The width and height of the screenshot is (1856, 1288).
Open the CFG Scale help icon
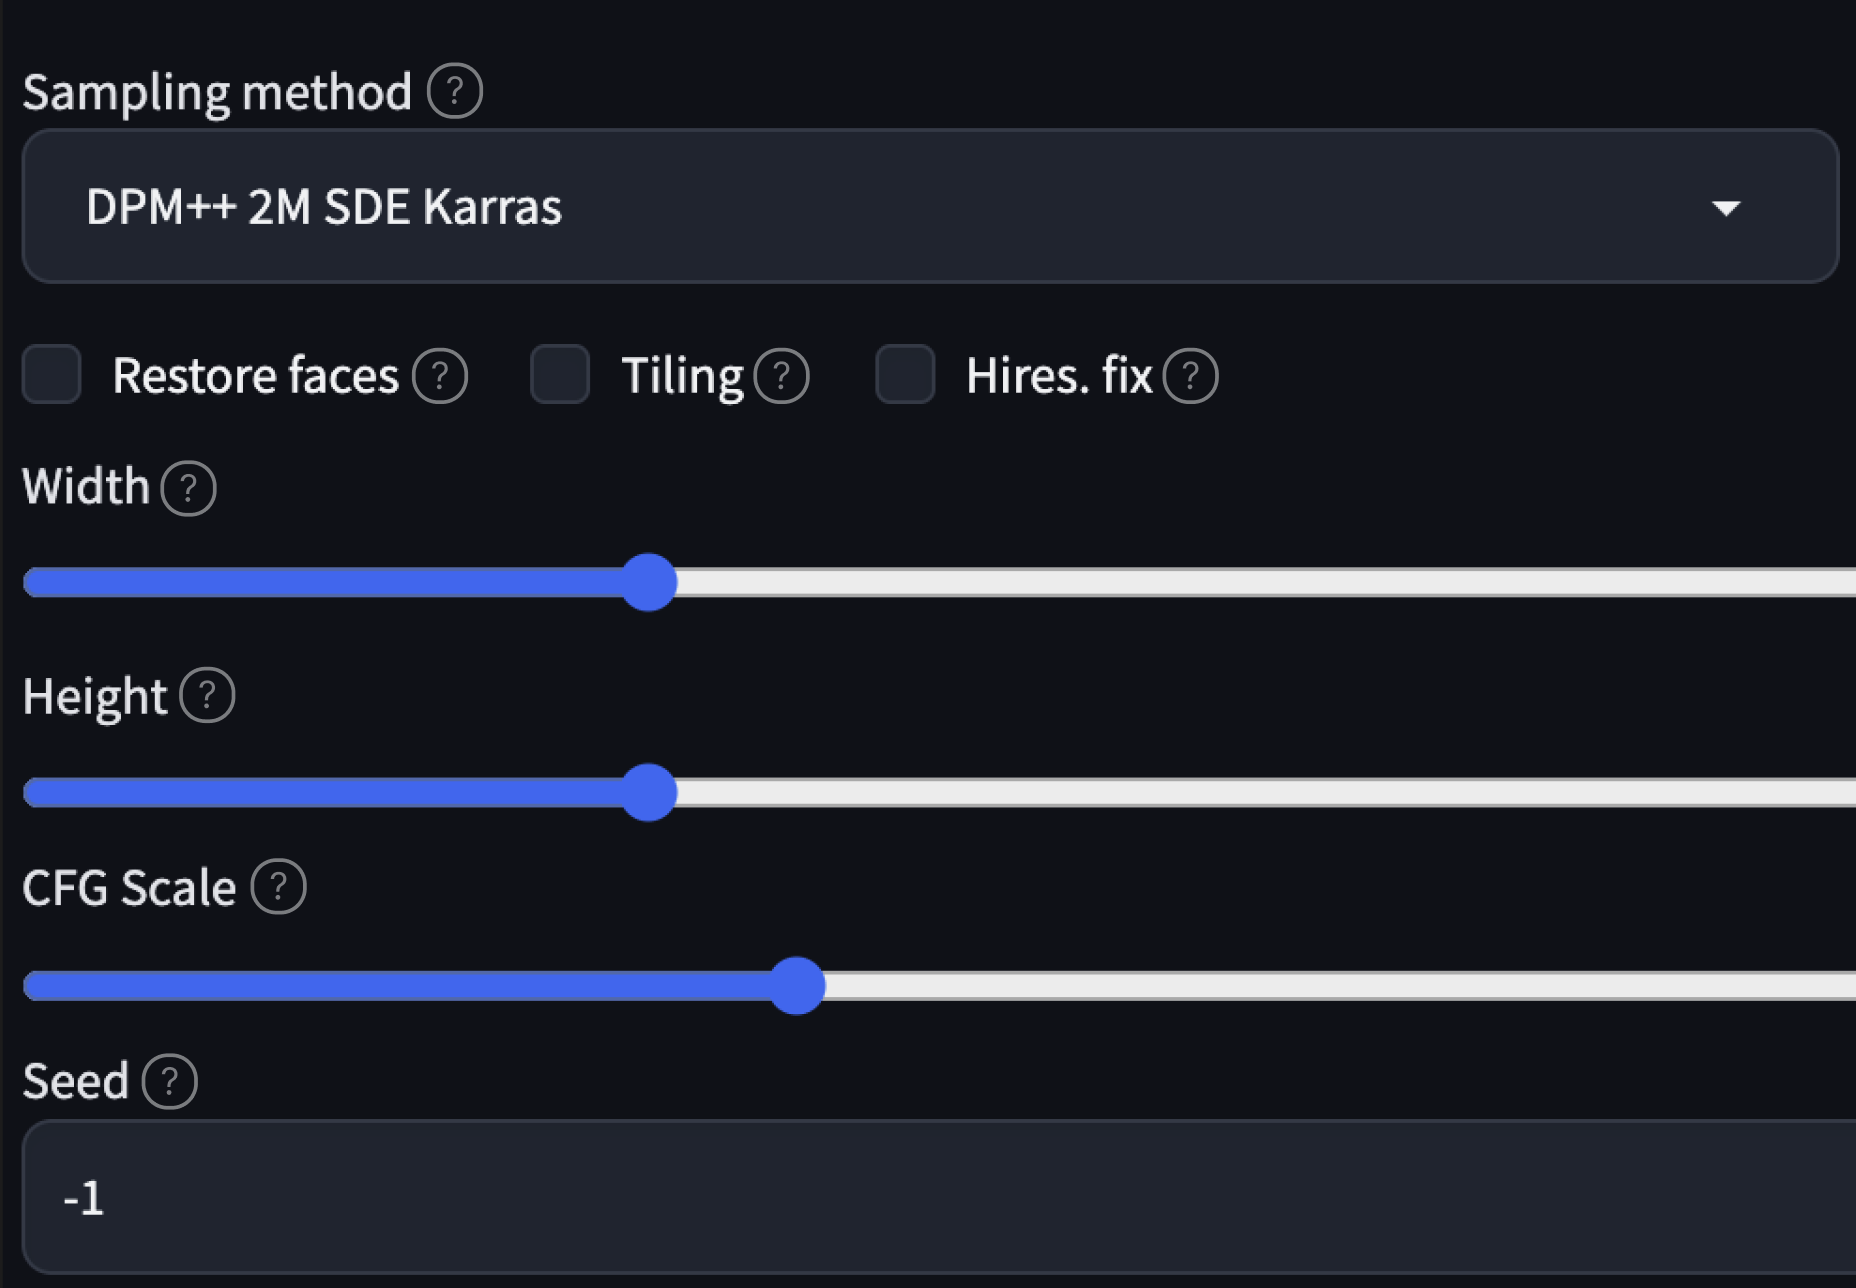(x=277, y=887)
